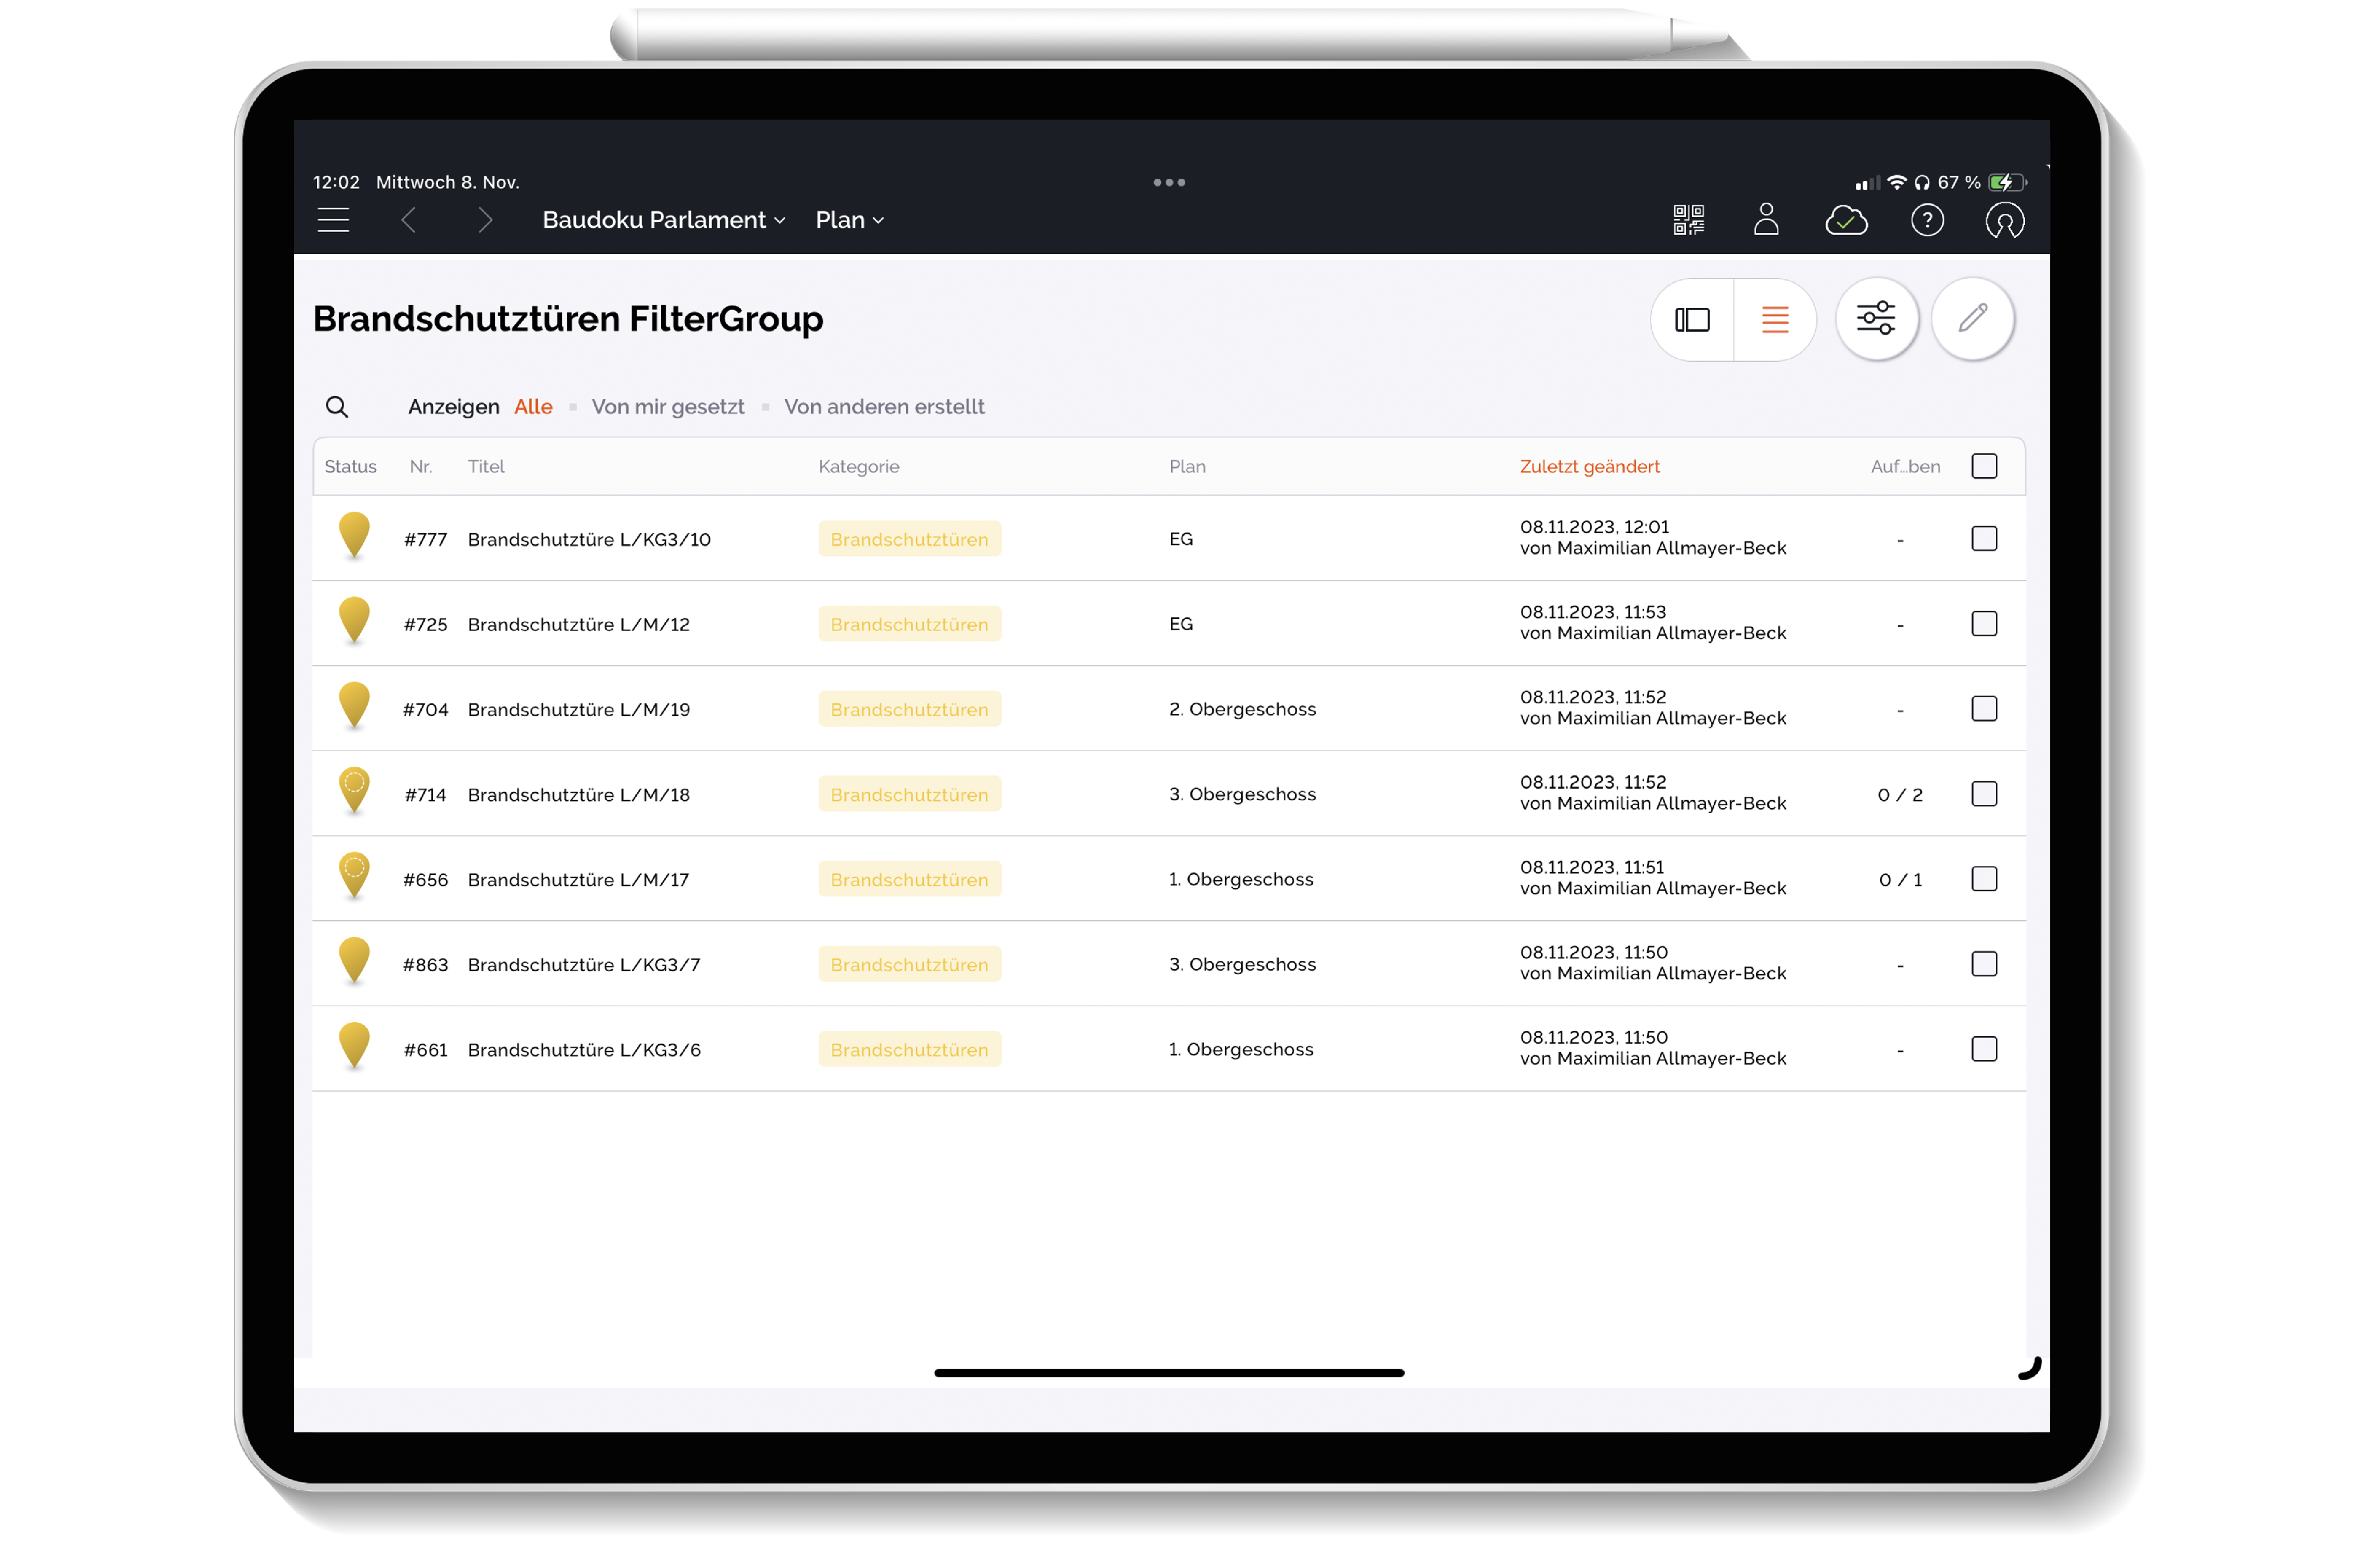Screen dimensions: 2380x1543
Task: Check the cloud sync status
Action: [1846, 220]
